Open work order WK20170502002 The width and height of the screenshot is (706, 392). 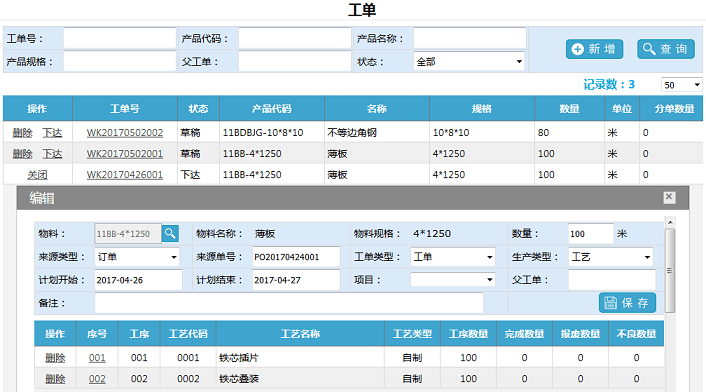coord(125,133)
